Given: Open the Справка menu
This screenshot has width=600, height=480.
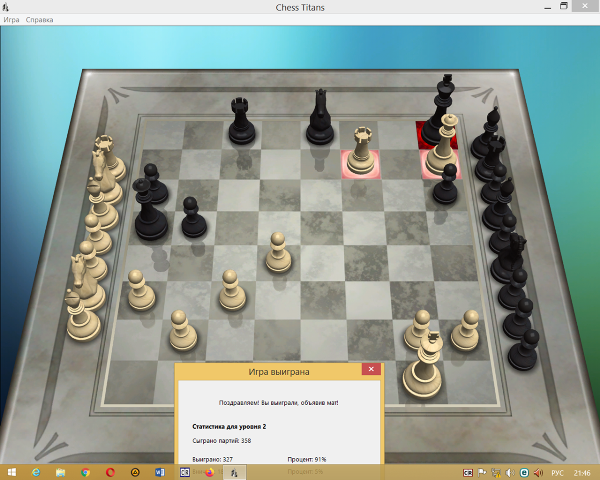Looking at the screenshot, I should pos(40,20).
